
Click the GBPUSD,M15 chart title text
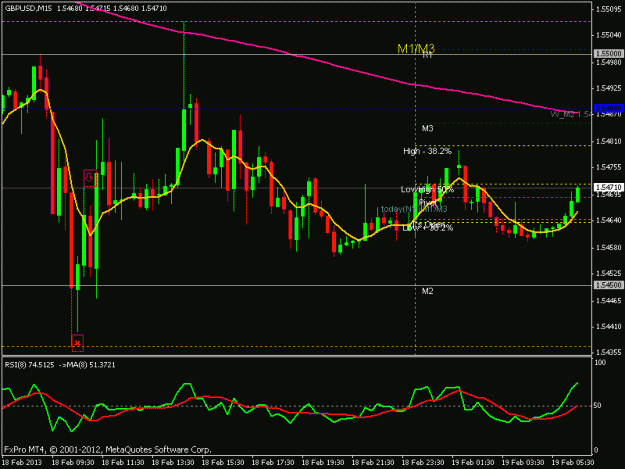coord(28,8)
